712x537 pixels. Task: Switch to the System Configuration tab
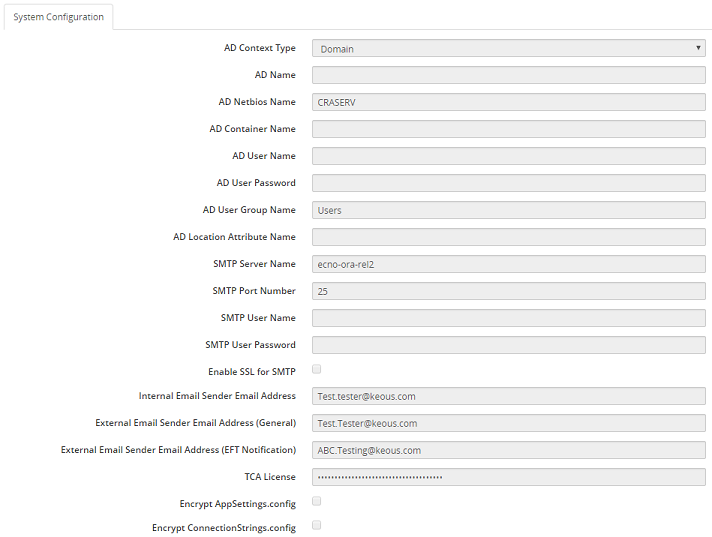(58, 17)
